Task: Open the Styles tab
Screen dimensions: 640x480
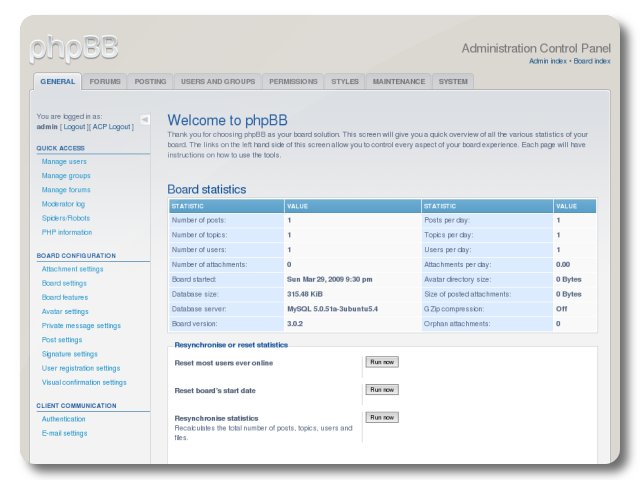Action: [x=345, y=82]
